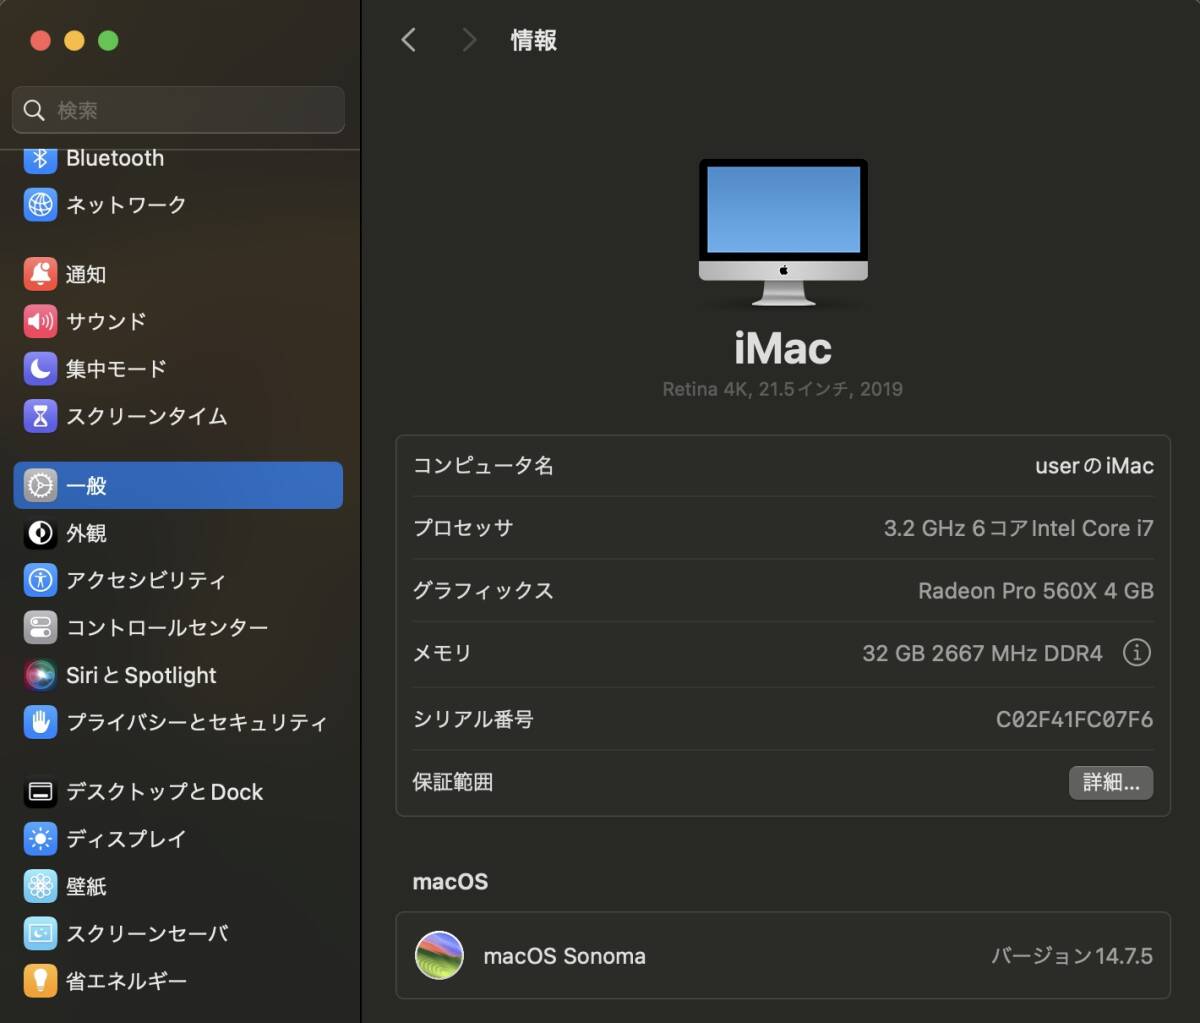
Task: Click the コントロールセンター icon
Action: [x=40, y=628]
